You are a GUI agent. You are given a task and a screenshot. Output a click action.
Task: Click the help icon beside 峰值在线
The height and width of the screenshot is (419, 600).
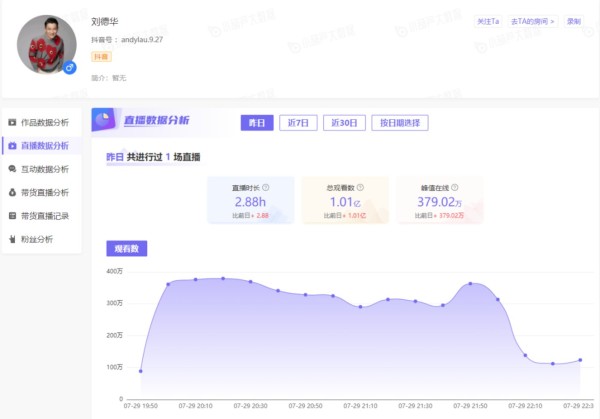coord(455,187)
